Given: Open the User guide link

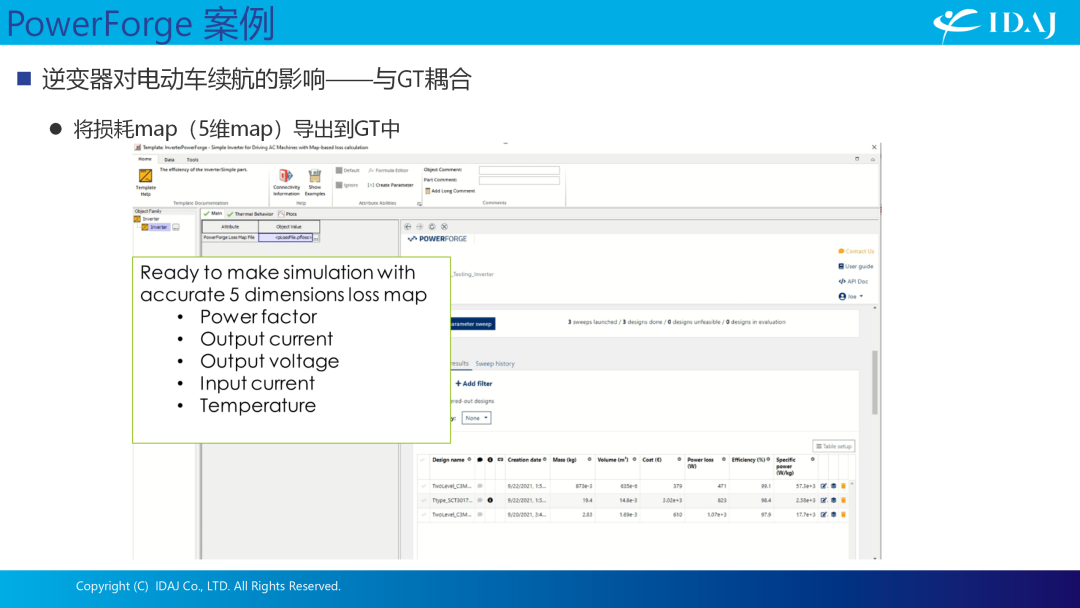Looking at the screenshot, I should pyautogui.click(x=855, y=266).
